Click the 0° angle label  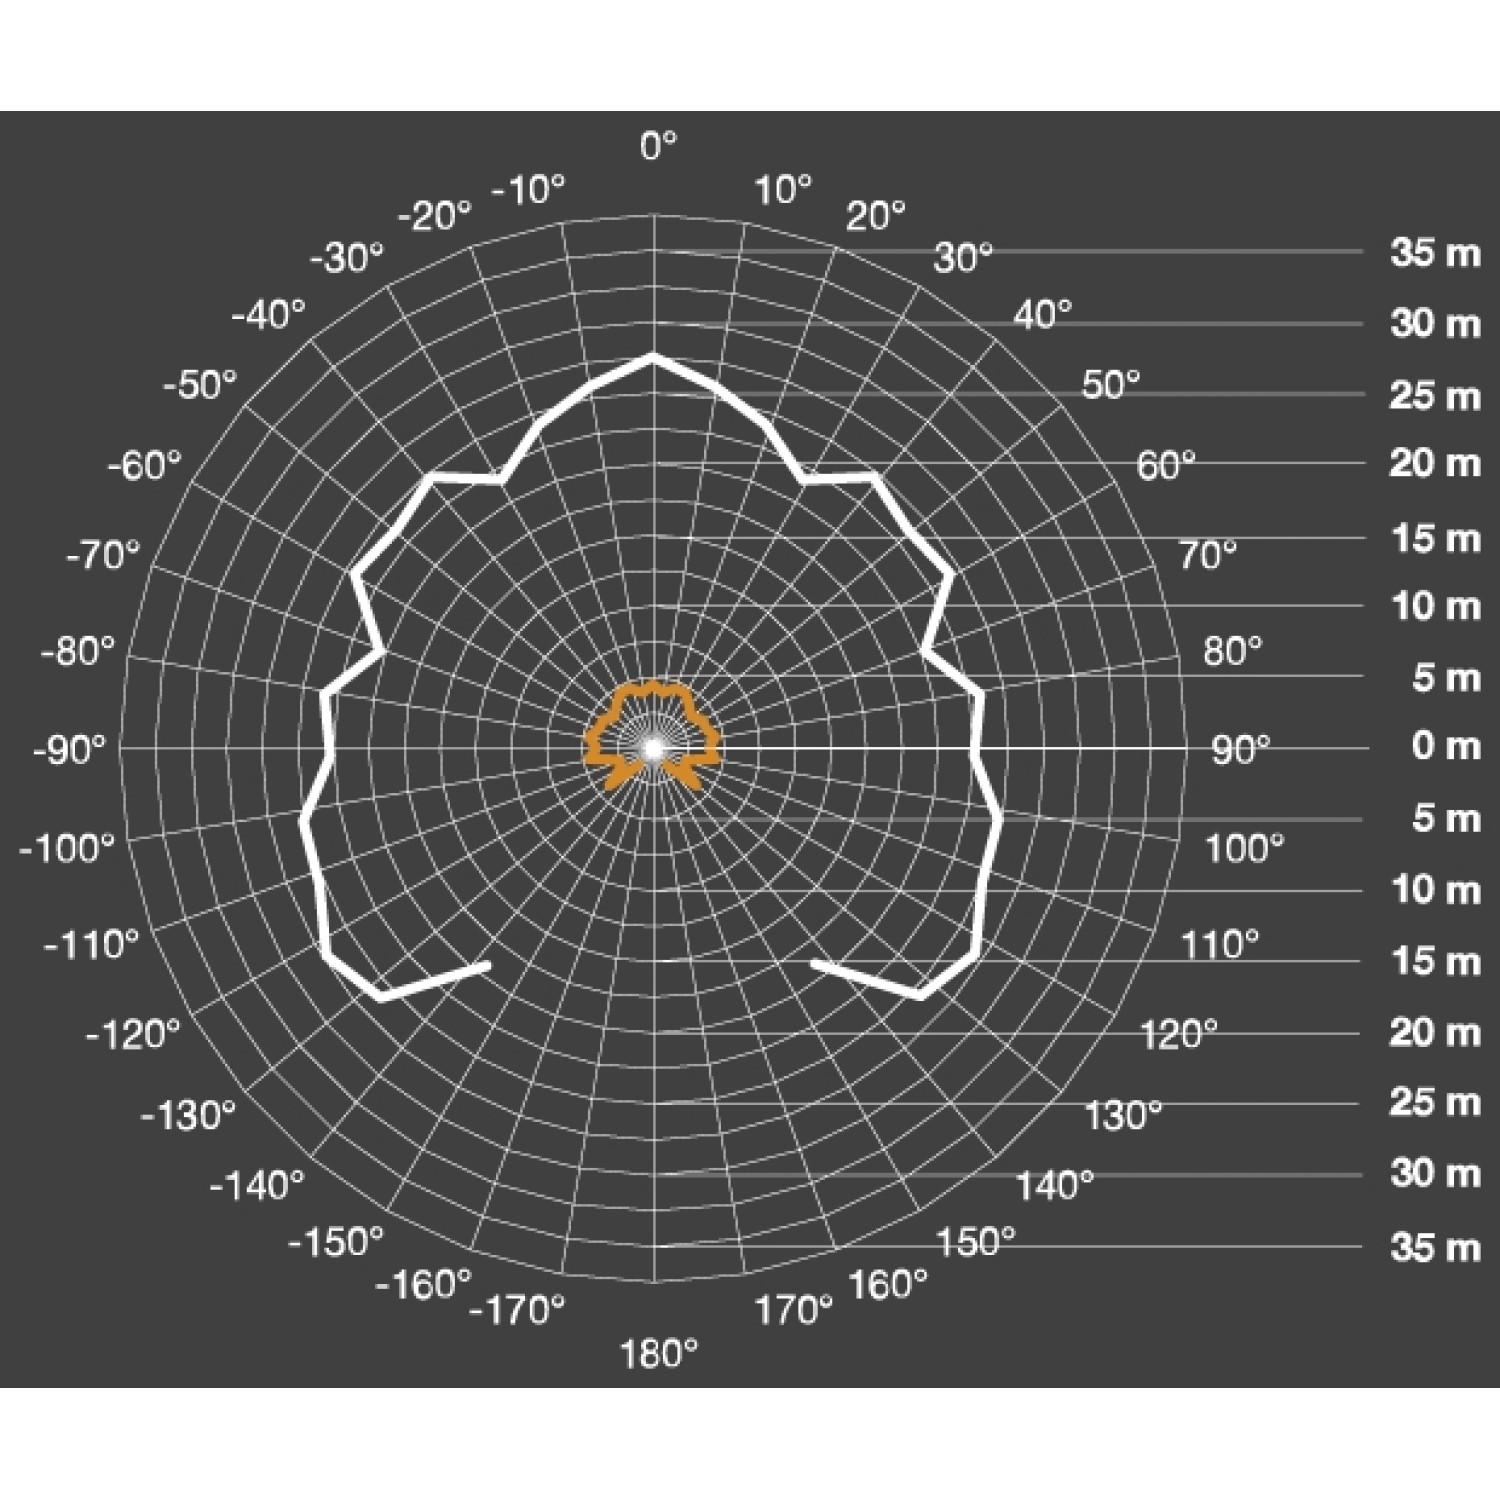coord(658,146)
